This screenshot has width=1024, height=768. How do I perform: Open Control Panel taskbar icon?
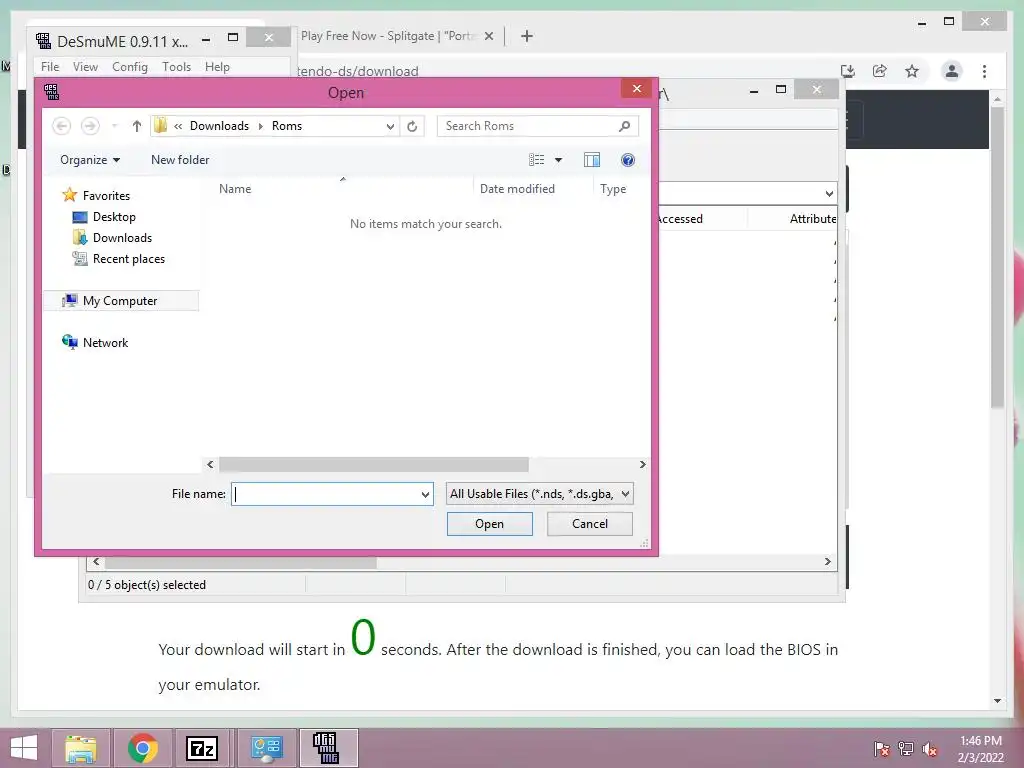pyautogui.click(x=266, y=748)
